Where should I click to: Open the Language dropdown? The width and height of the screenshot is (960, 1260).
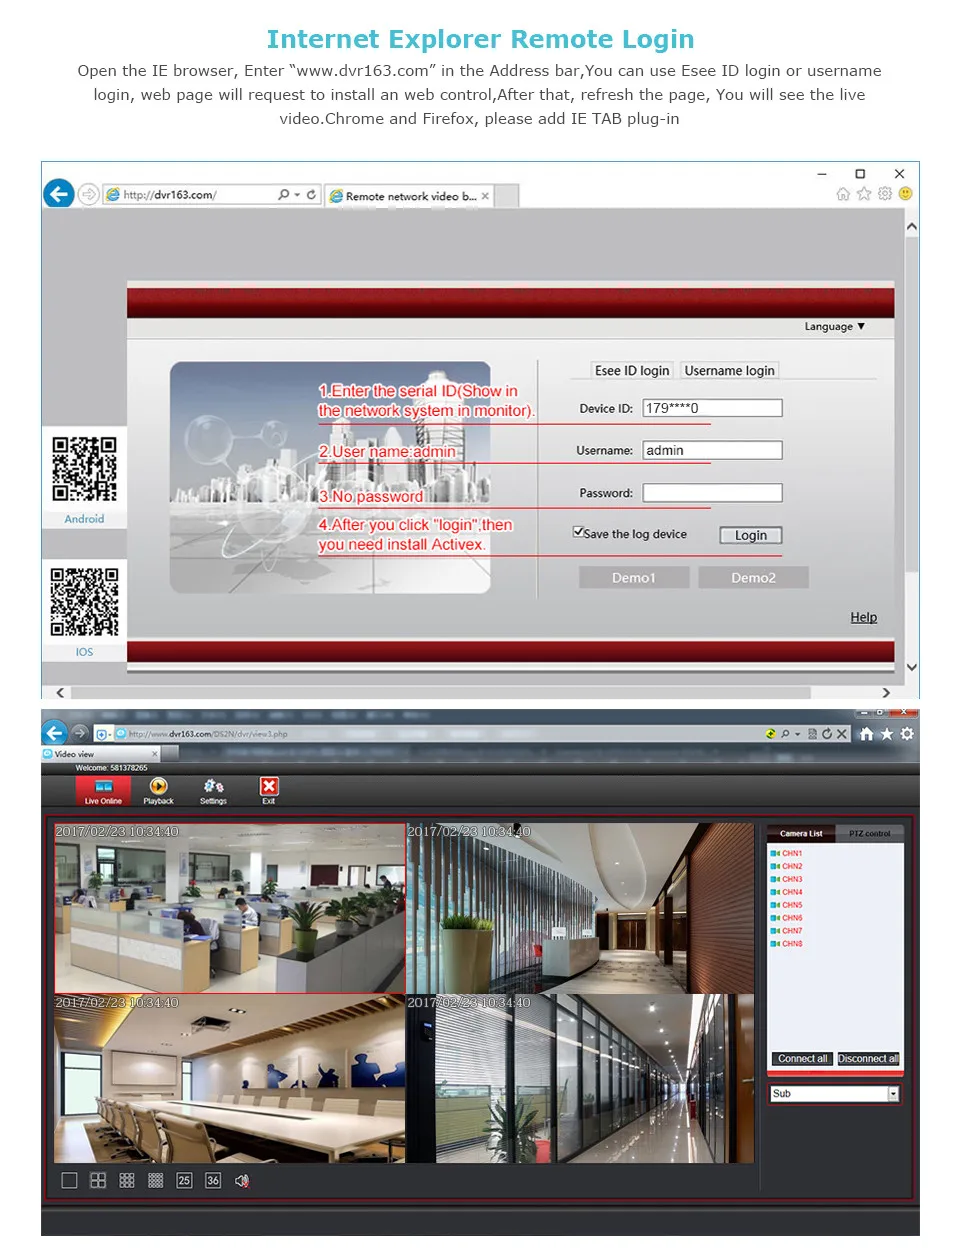coord(834,326)
